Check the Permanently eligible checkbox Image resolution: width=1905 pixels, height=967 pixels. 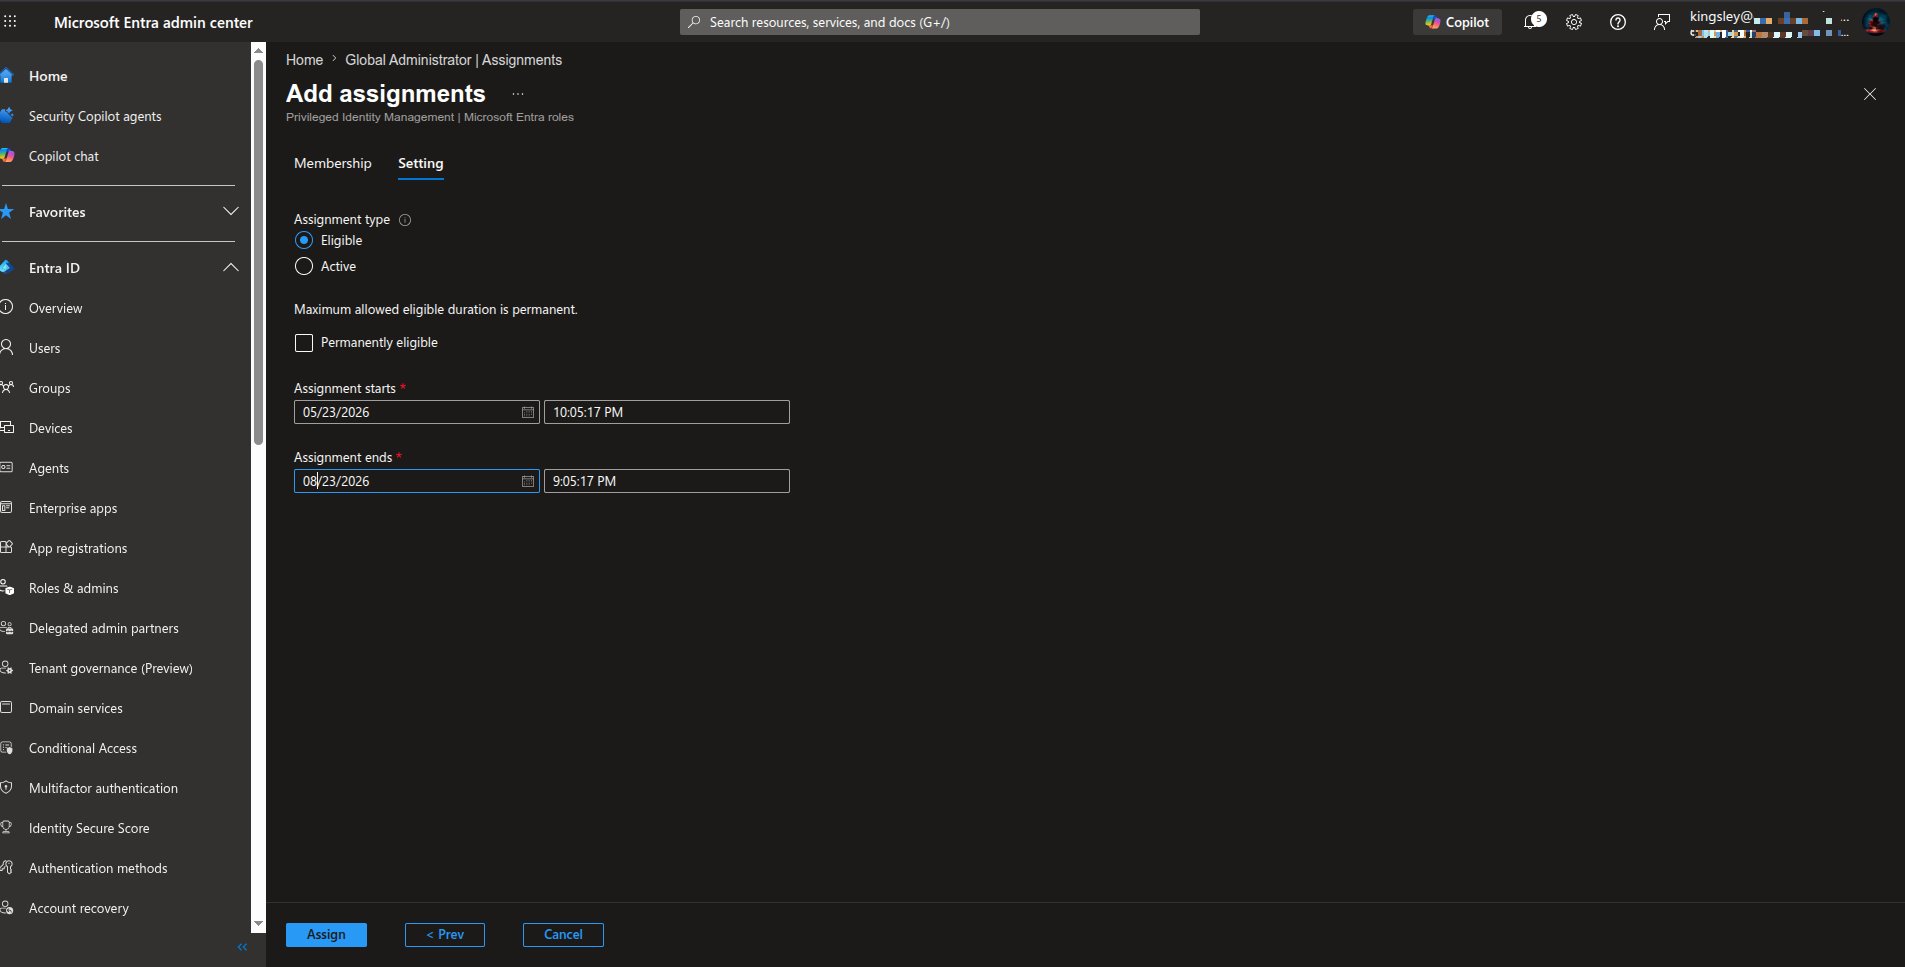click(304, 343)
